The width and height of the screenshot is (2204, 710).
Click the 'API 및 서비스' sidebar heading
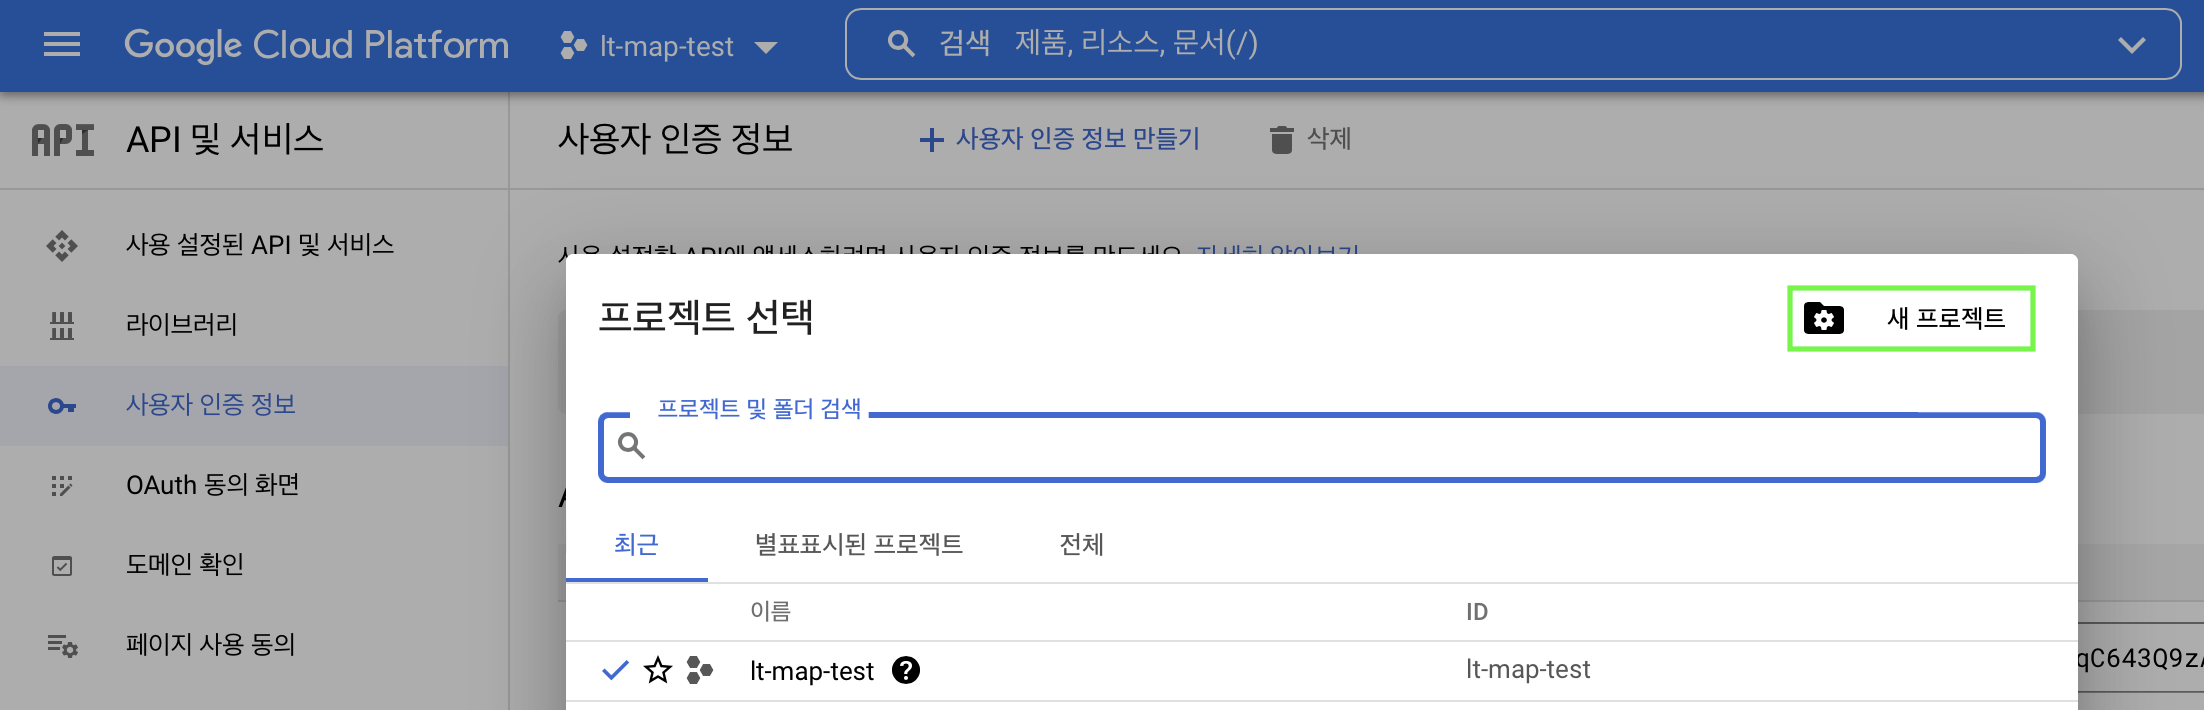pyautogui.click(x=225, y=140)
